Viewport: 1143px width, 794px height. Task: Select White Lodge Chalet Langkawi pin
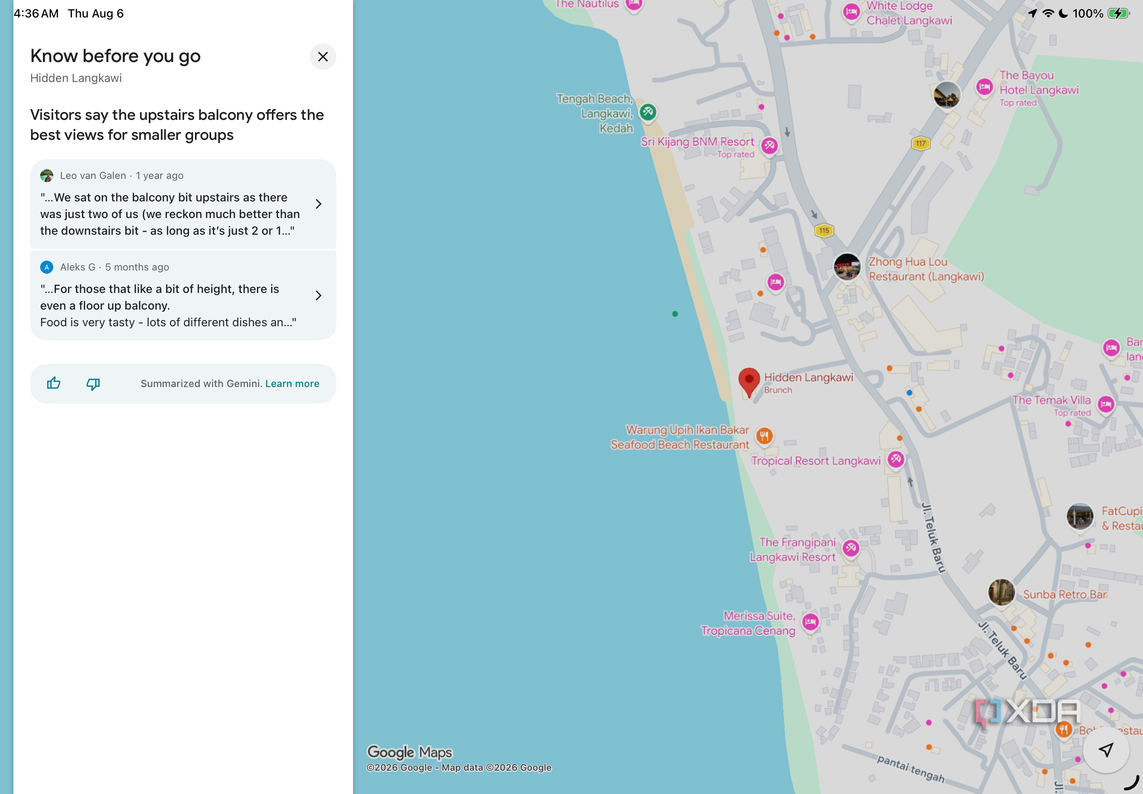(x=851, y=12)
